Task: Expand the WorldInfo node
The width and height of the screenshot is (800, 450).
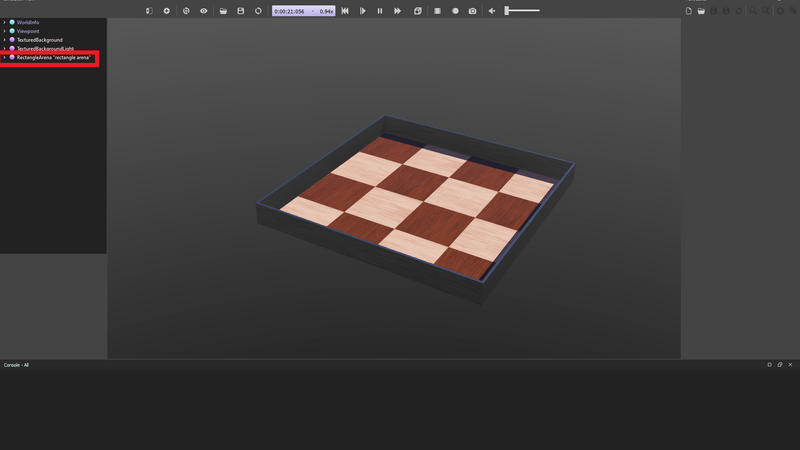Action: (x=5, y=22)
